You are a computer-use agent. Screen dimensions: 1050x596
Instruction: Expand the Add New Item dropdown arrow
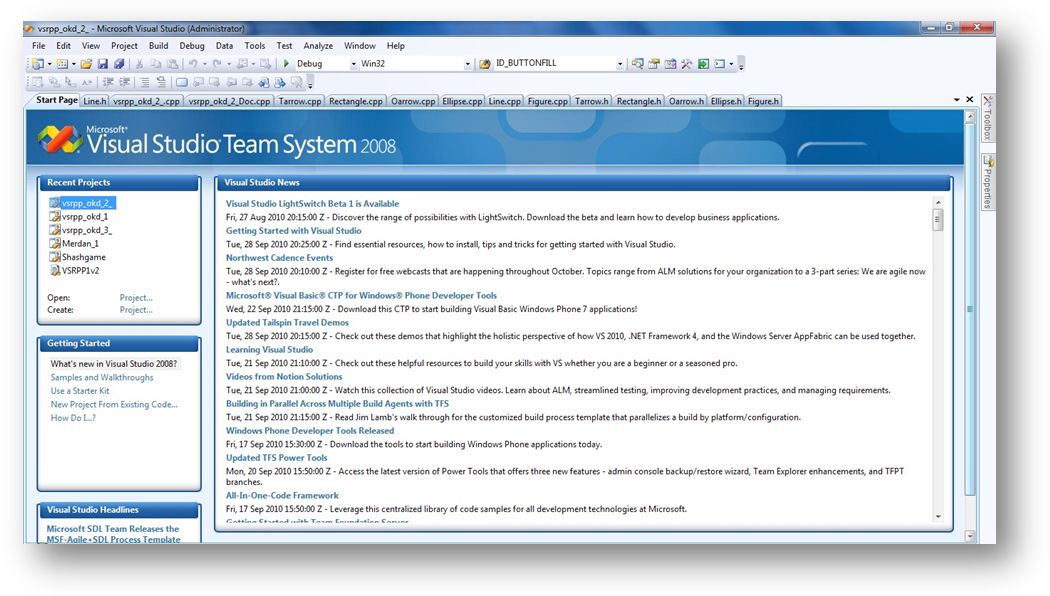[x=74, y=64]
